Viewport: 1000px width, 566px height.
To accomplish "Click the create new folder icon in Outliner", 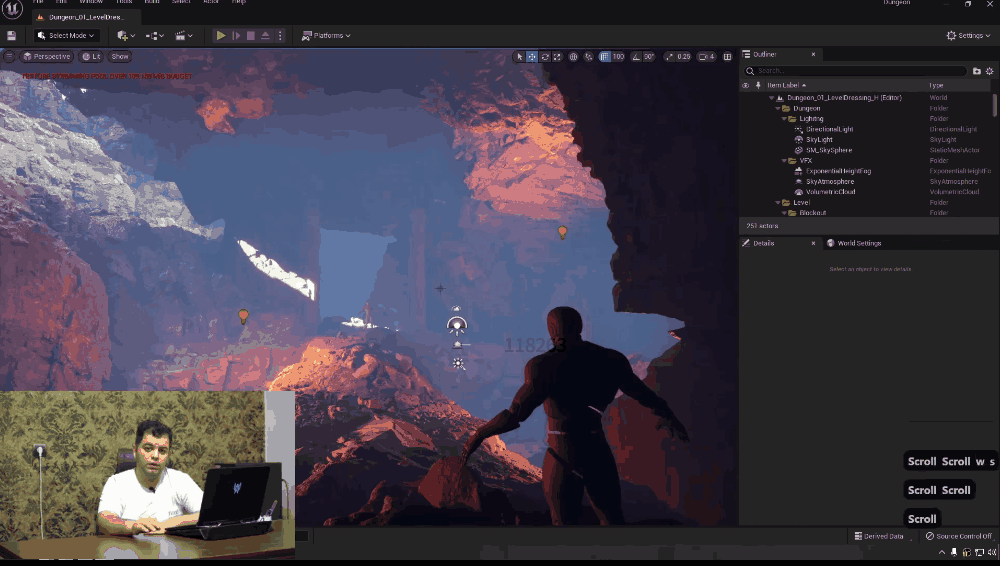I will click(x=977, y=71).
